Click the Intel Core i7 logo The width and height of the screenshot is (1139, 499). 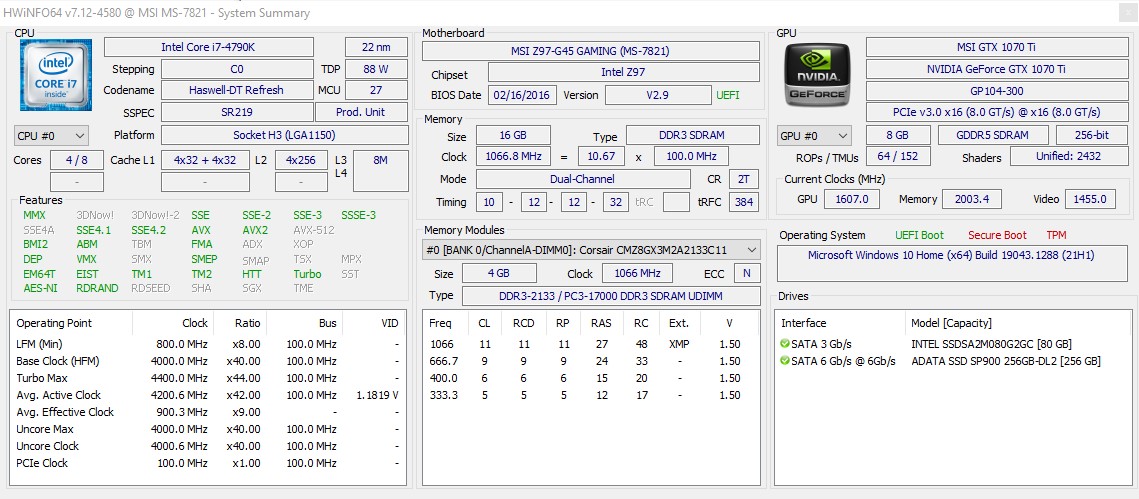[x=55, y=75]
